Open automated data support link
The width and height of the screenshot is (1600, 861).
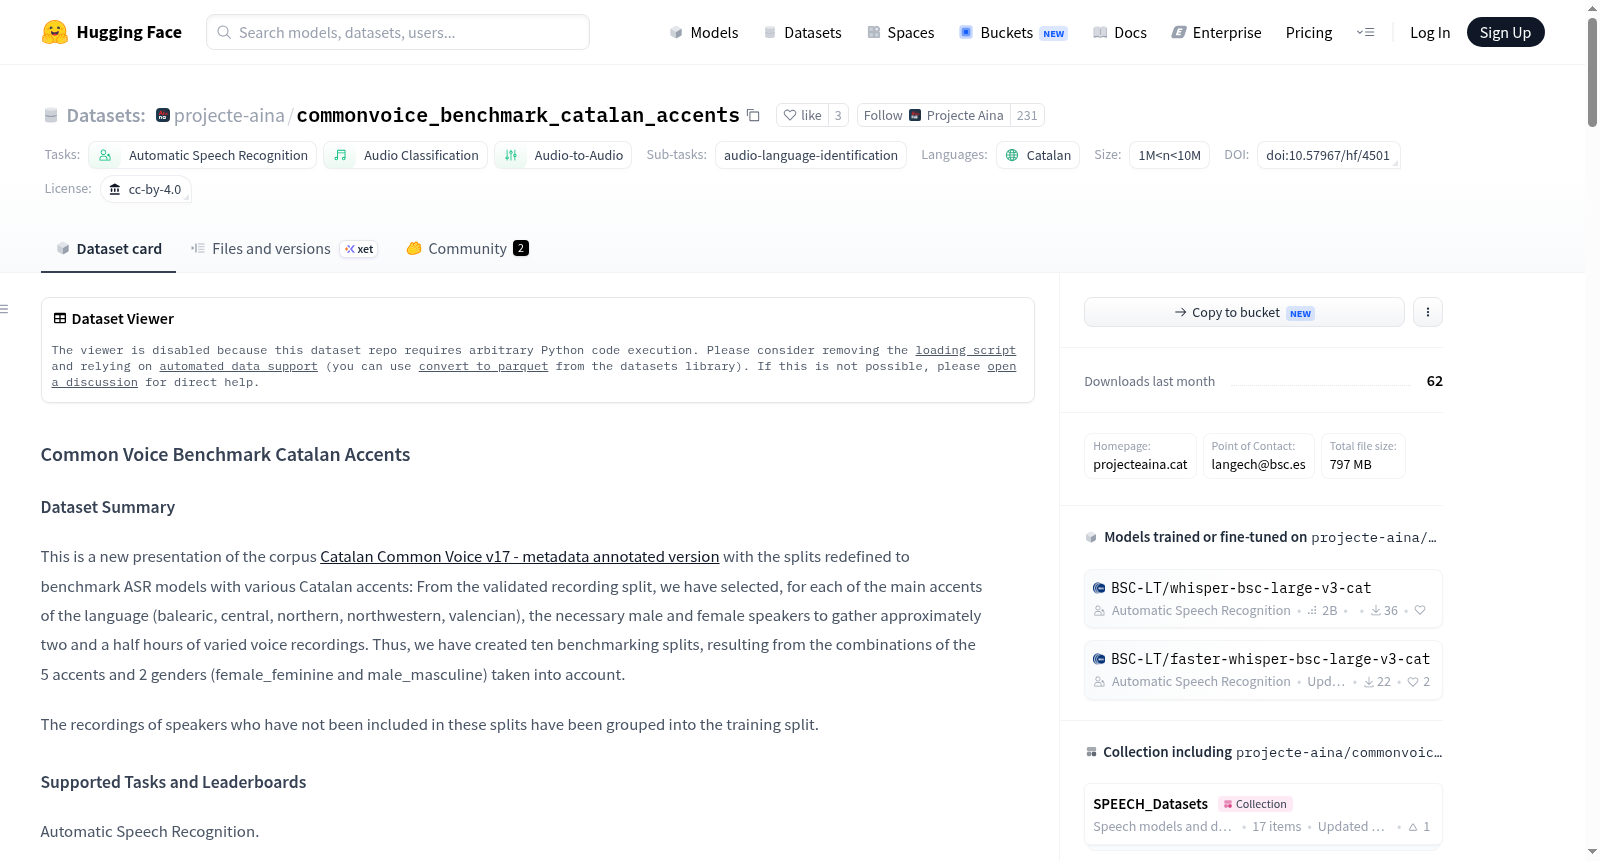click(238, 367)
